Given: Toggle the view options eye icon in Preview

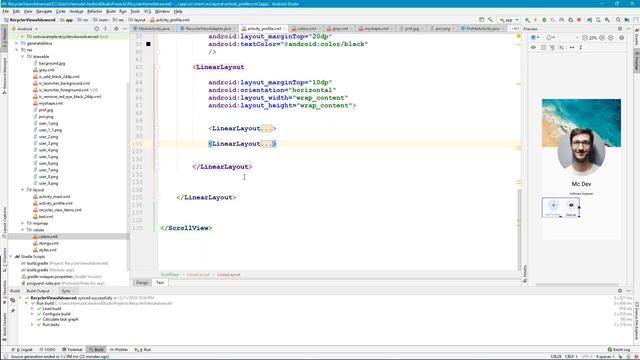Looking at the screenshot, I should click(x=533, y=47).
